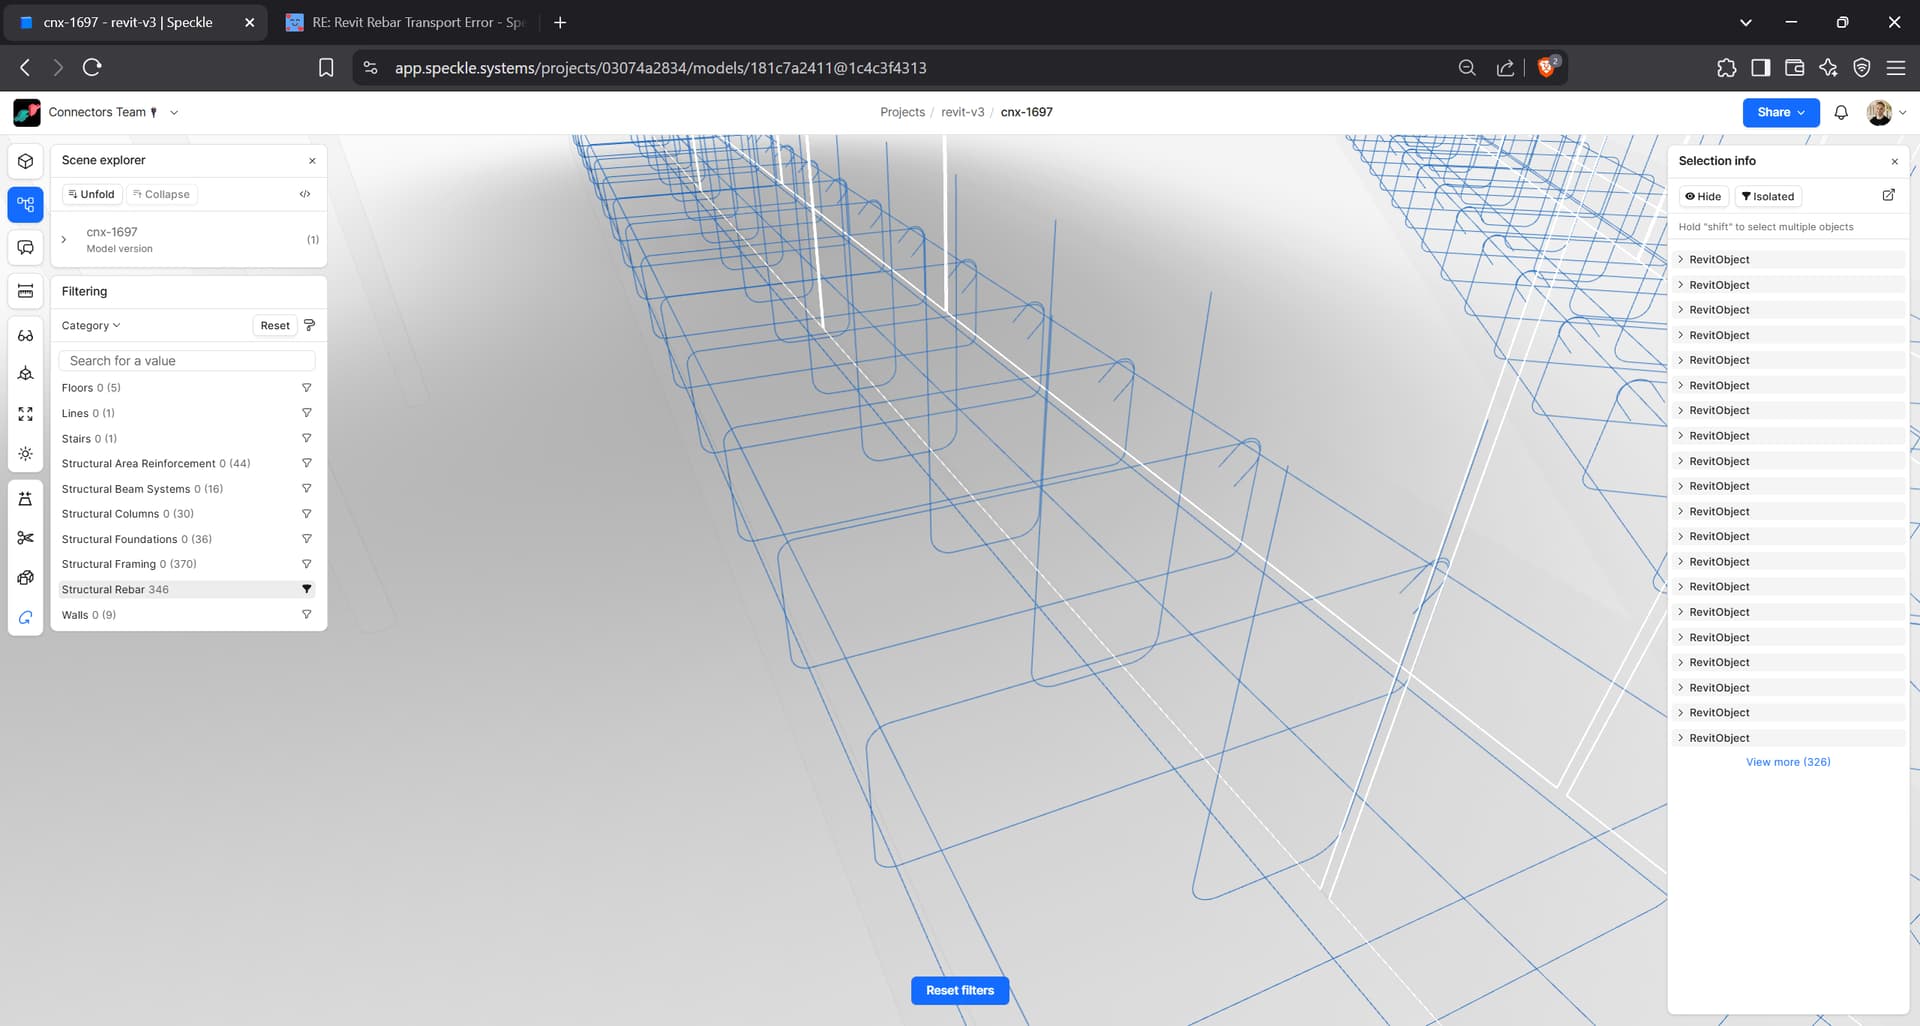Click Reset in the Filtering panel
Screen dimensions: 1920x1026
[275, 325]
